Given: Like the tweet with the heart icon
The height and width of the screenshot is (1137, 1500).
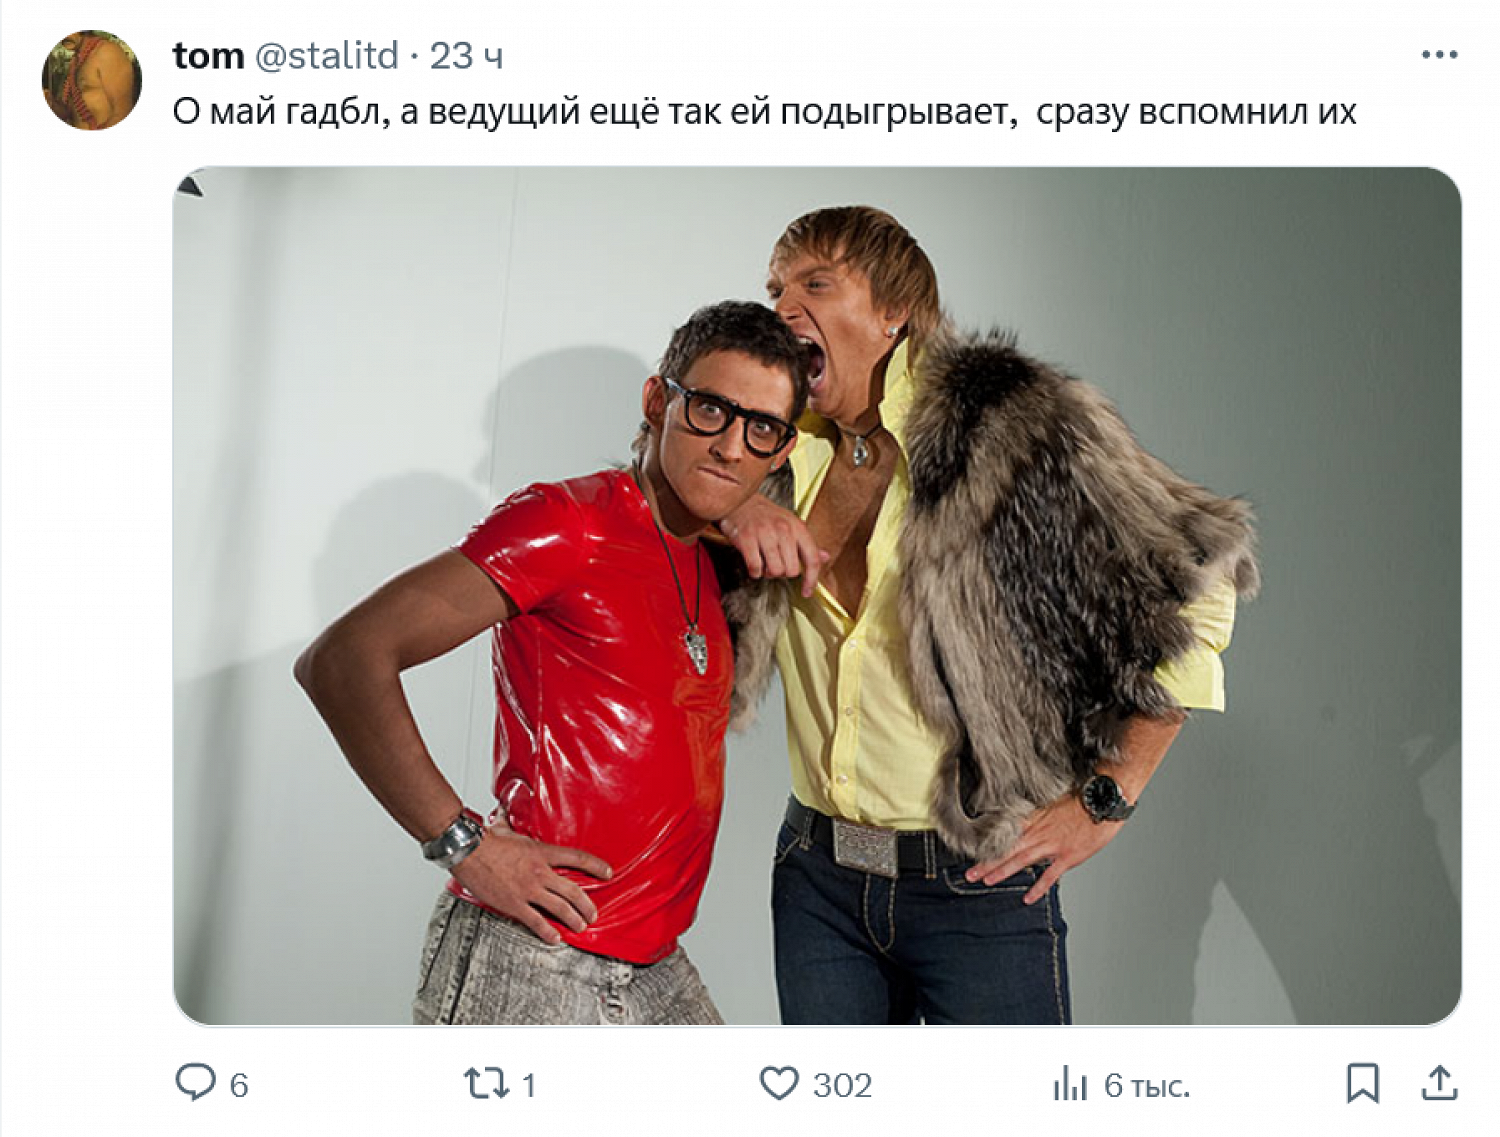Looking at the screenshot, I should click(x=779, y=1083).
